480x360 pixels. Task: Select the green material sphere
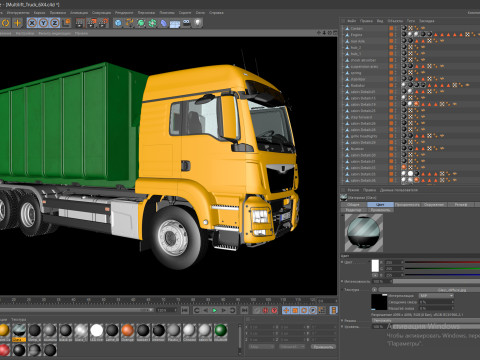pyautogui.click(x=220, y=330)
